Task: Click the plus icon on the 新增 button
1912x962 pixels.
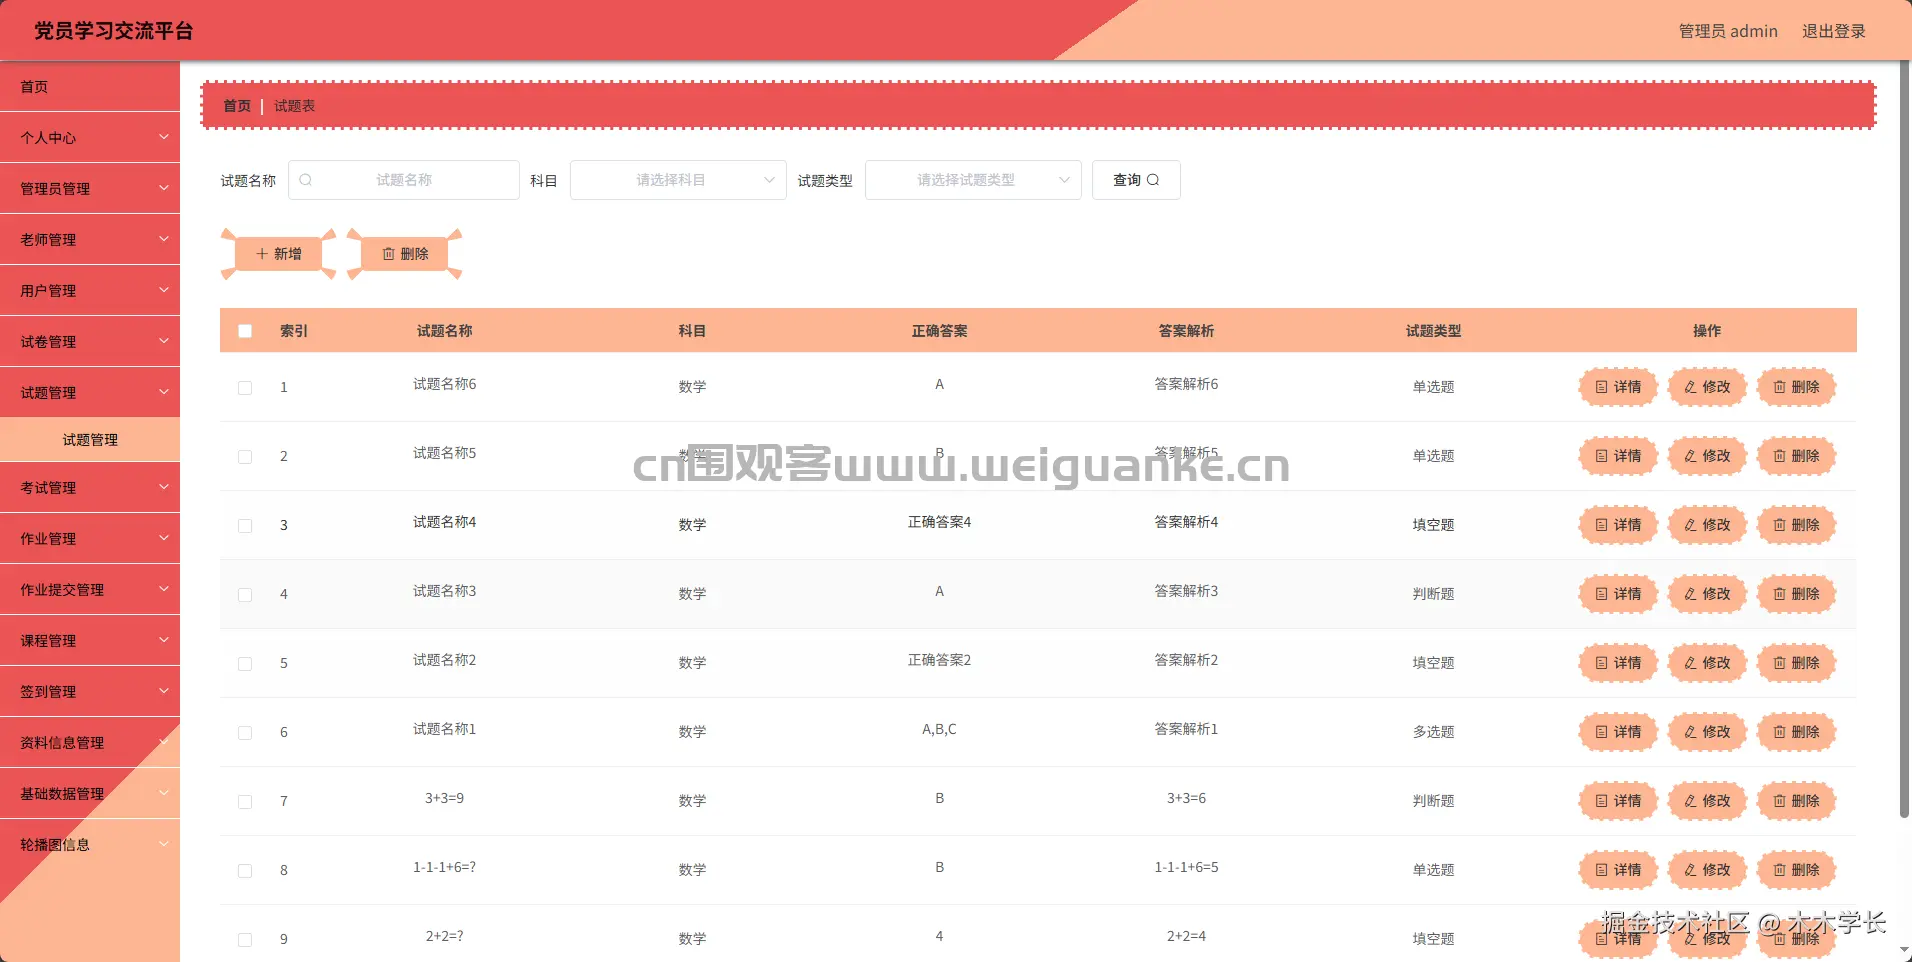Action: click(262, 253)
